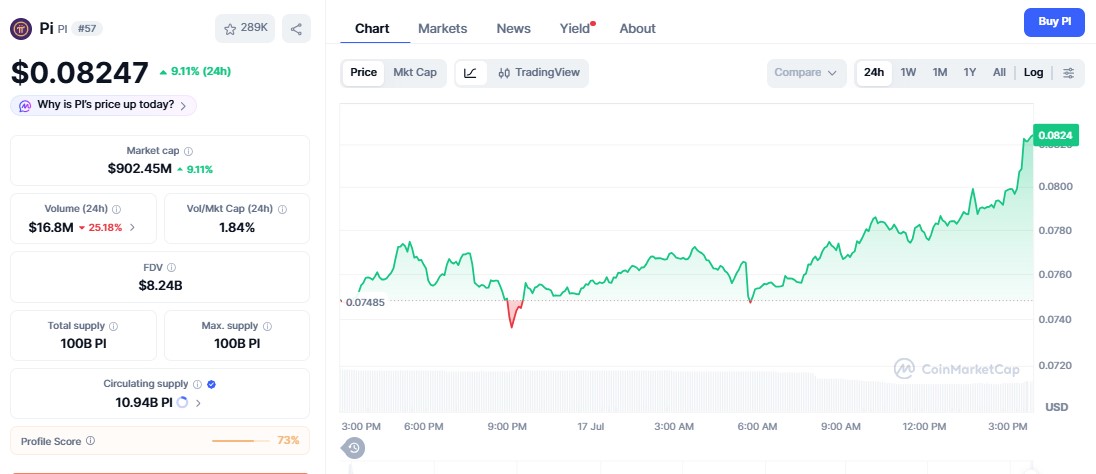The image size is (1096, 474).
Task: Select the line chart icon
Action: pyautogui.click(x=470, y=73)
